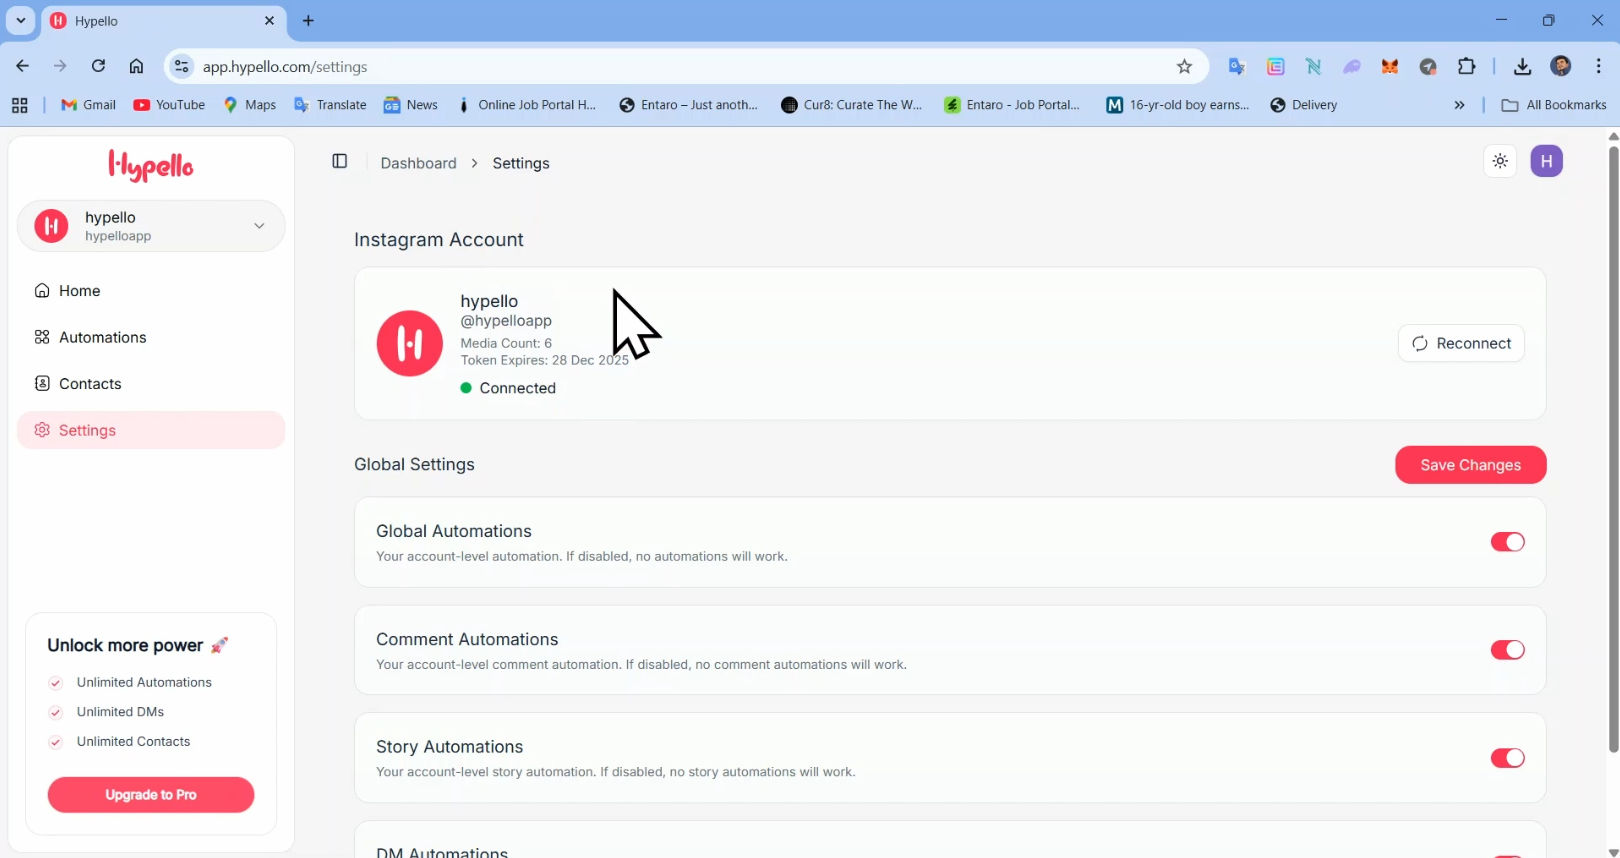The height and width of the screenshot is (858, 1620).
Task: Open the Delivery bookmark
Action: [x=1303, y=105]
